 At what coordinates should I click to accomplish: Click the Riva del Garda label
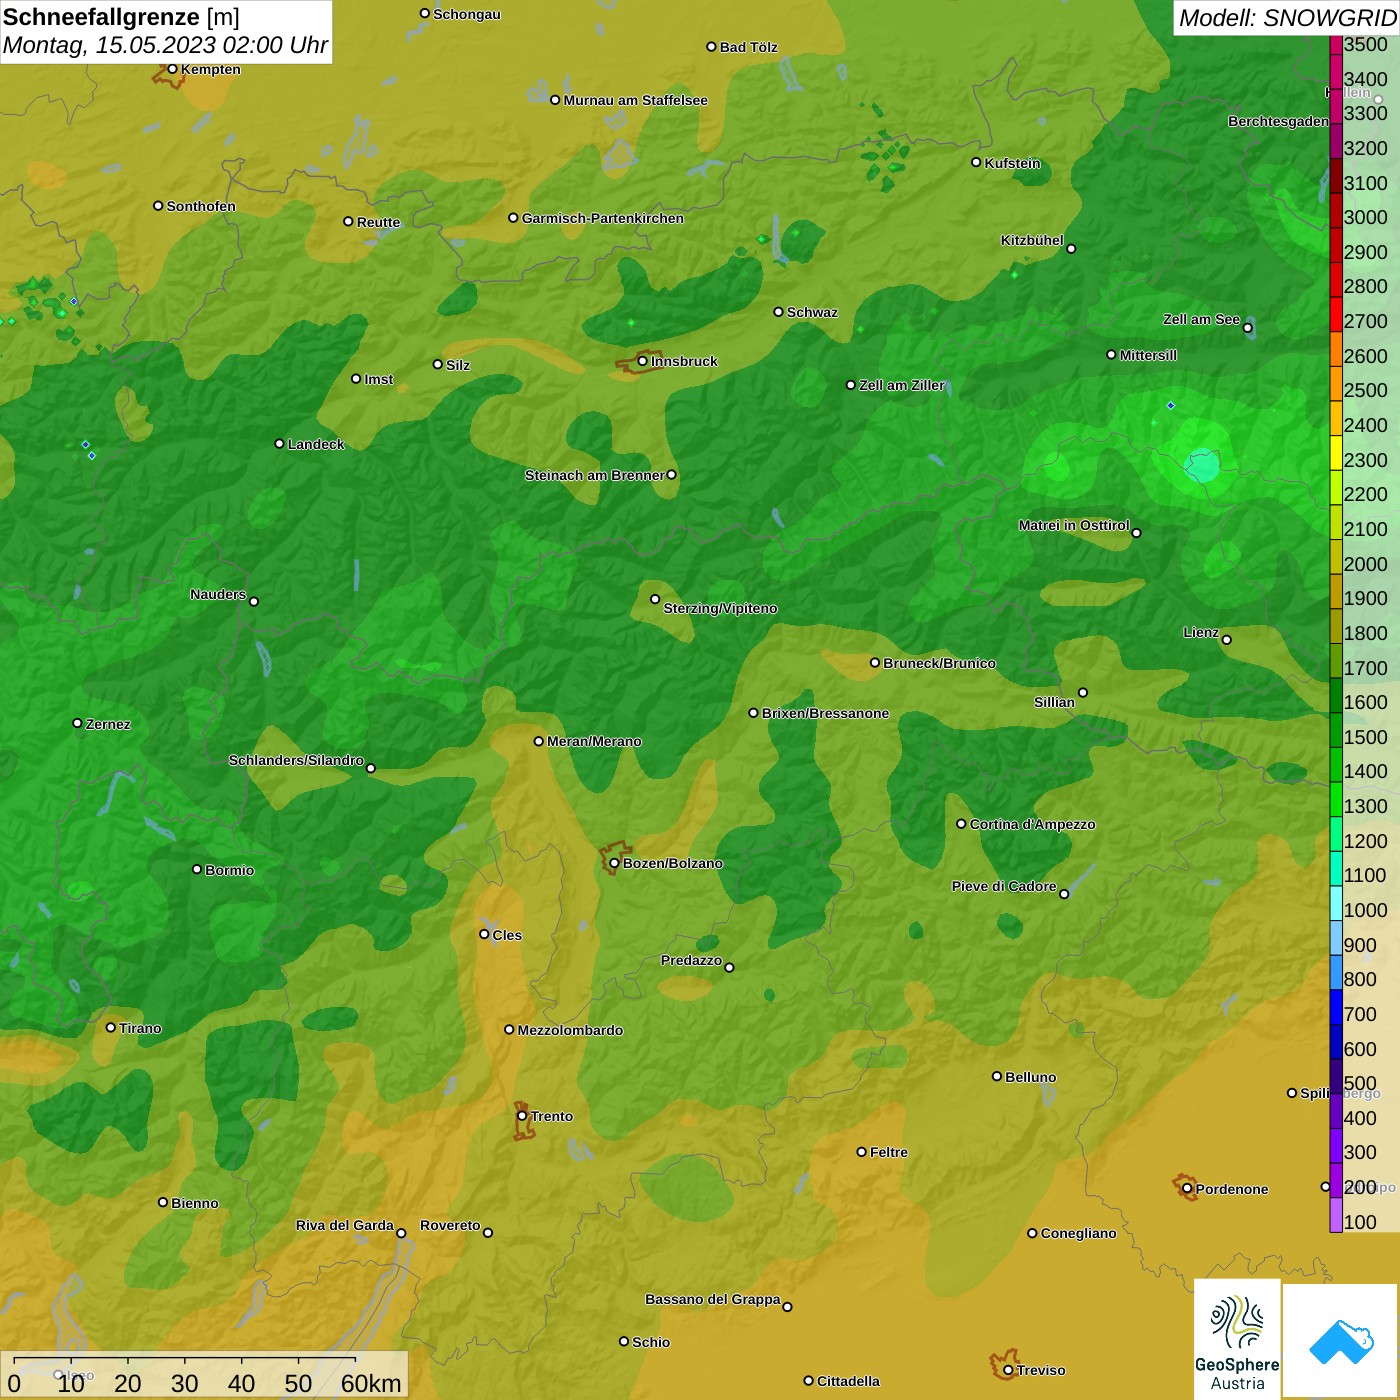344,1225
